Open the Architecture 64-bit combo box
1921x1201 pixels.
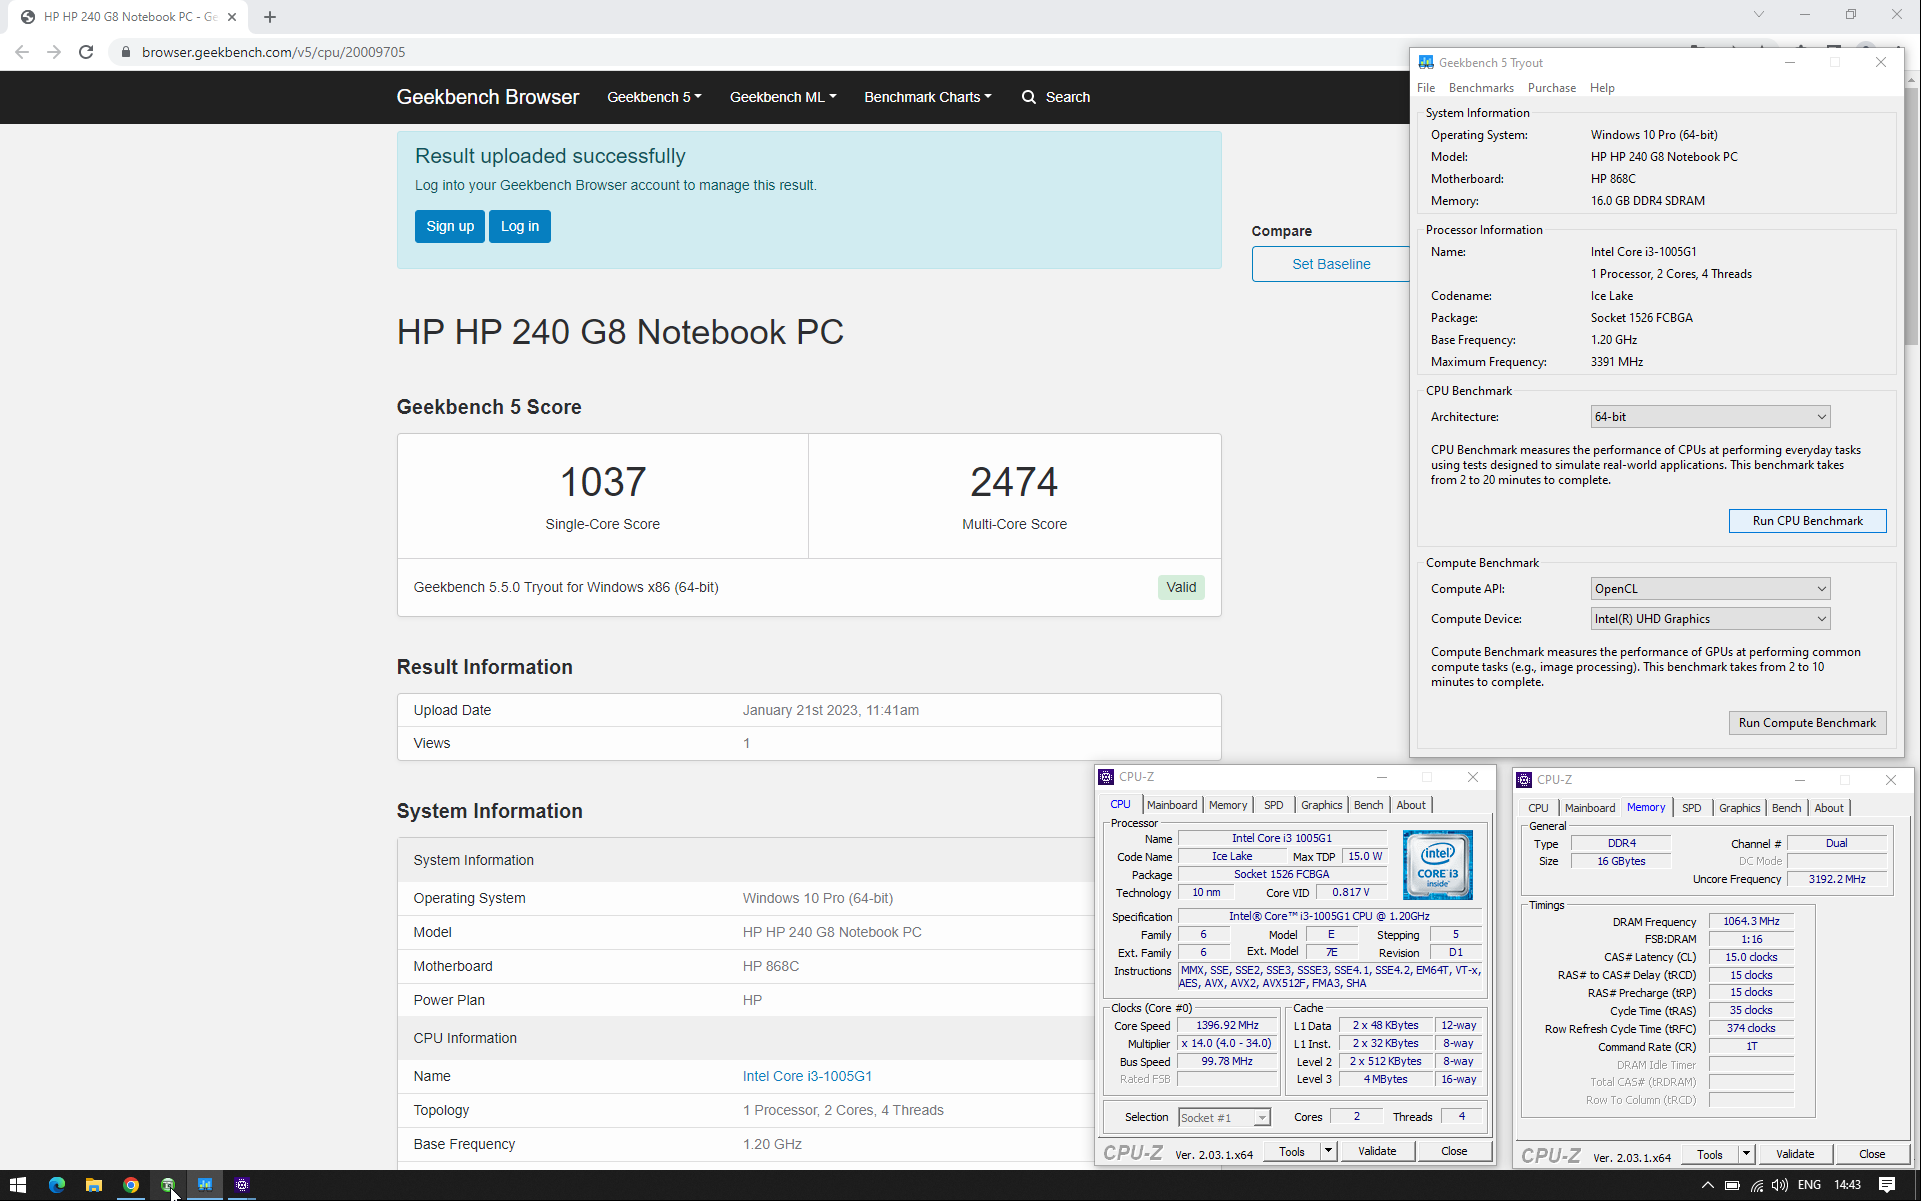[x=1710, y=417]
